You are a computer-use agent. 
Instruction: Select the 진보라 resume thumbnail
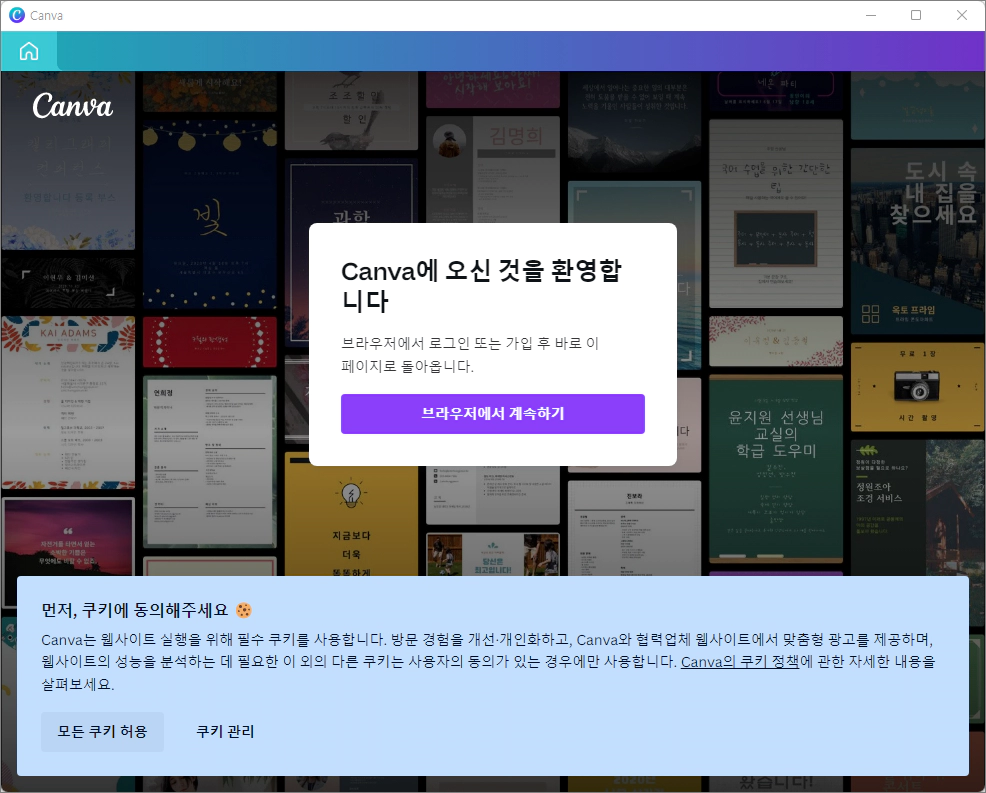click(634, 528)
